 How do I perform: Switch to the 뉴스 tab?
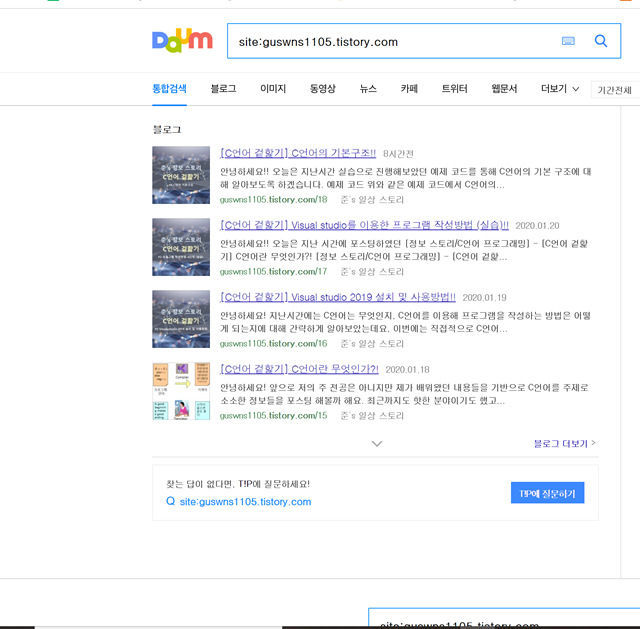click(x=368, y=89)
